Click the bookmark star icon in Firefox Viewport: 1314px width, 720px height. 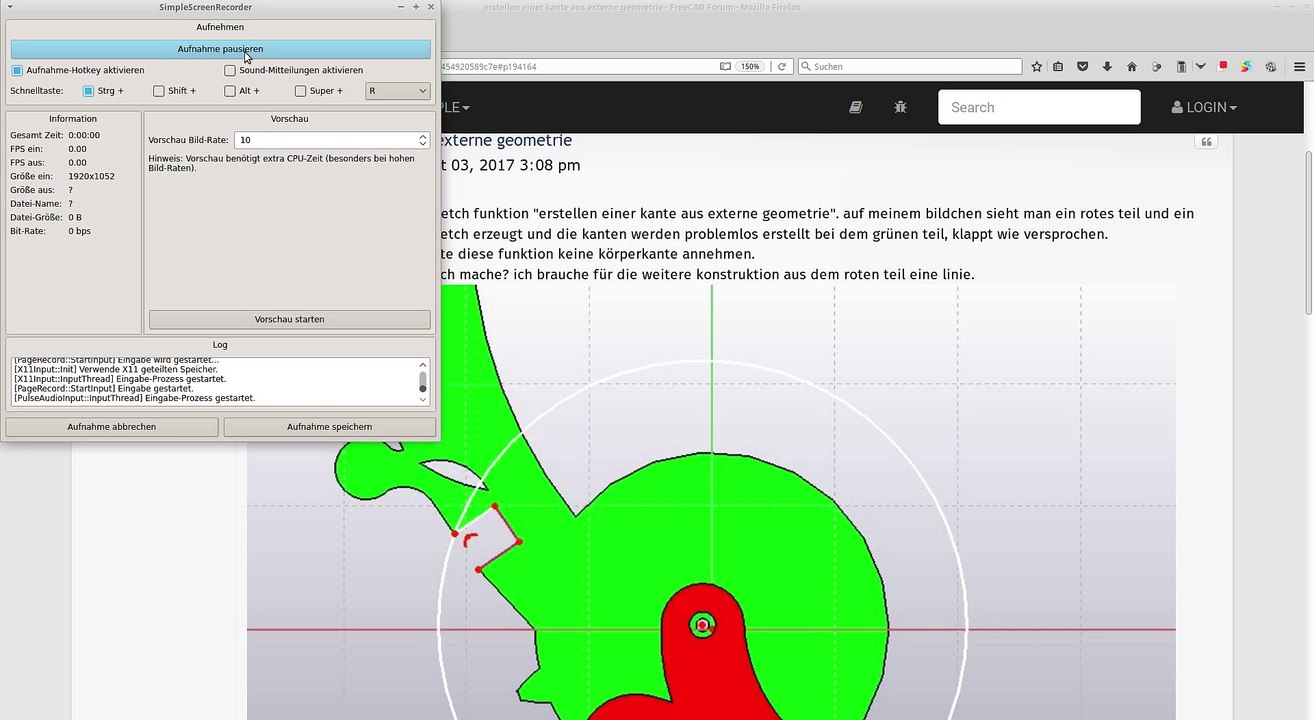pos(1036,67)
